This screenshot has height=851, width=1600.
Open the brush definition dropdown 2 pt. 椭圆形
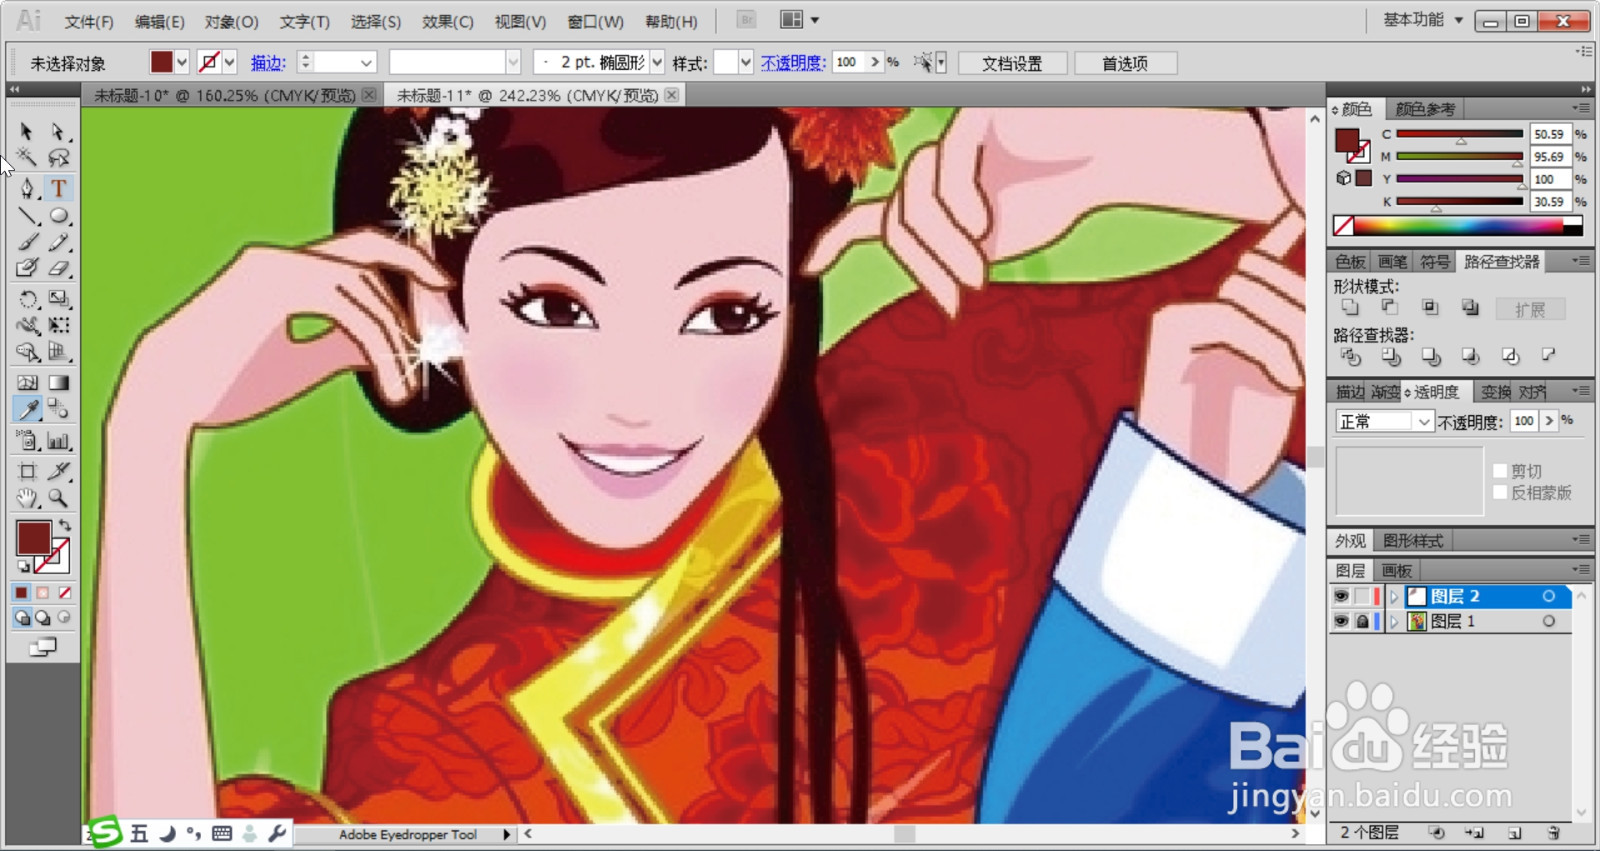pos(657,62)
